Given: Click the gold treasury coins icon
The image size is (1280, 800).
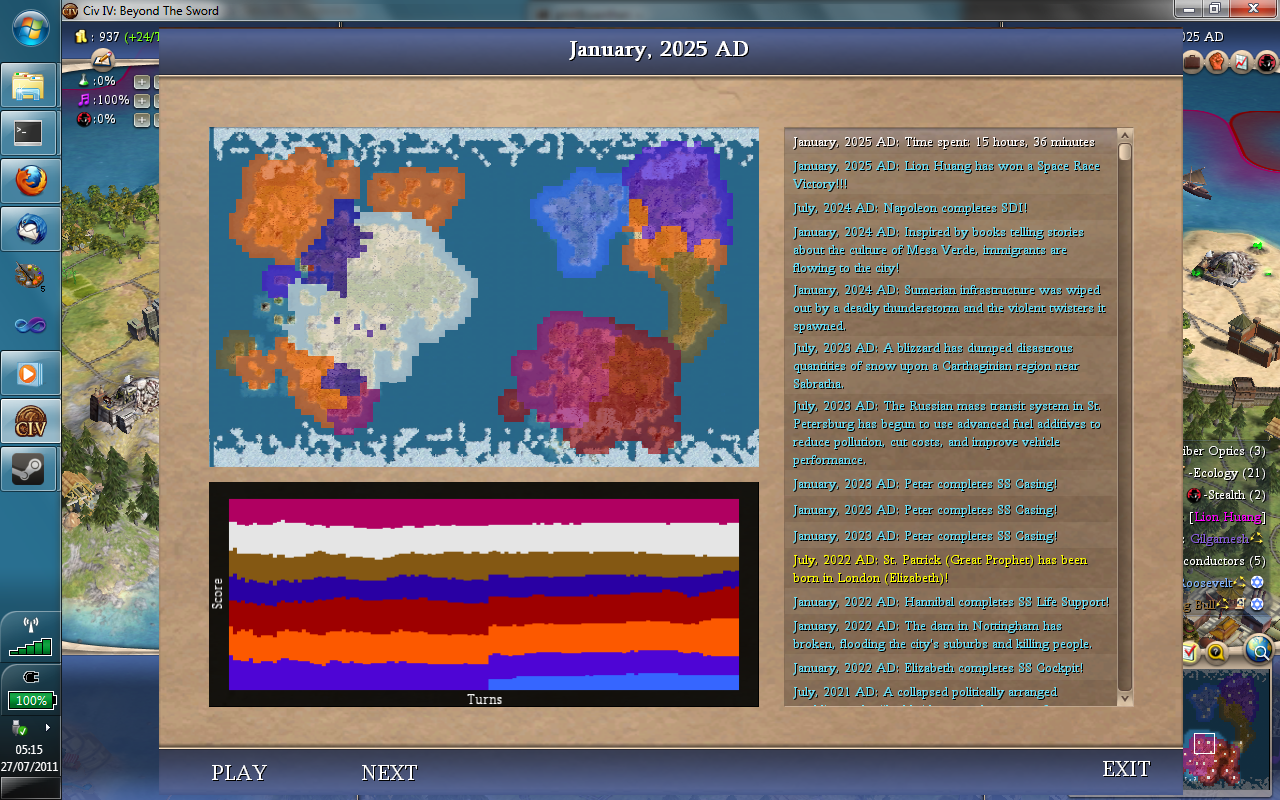Looking at the screenshot, I should (82, 37).
